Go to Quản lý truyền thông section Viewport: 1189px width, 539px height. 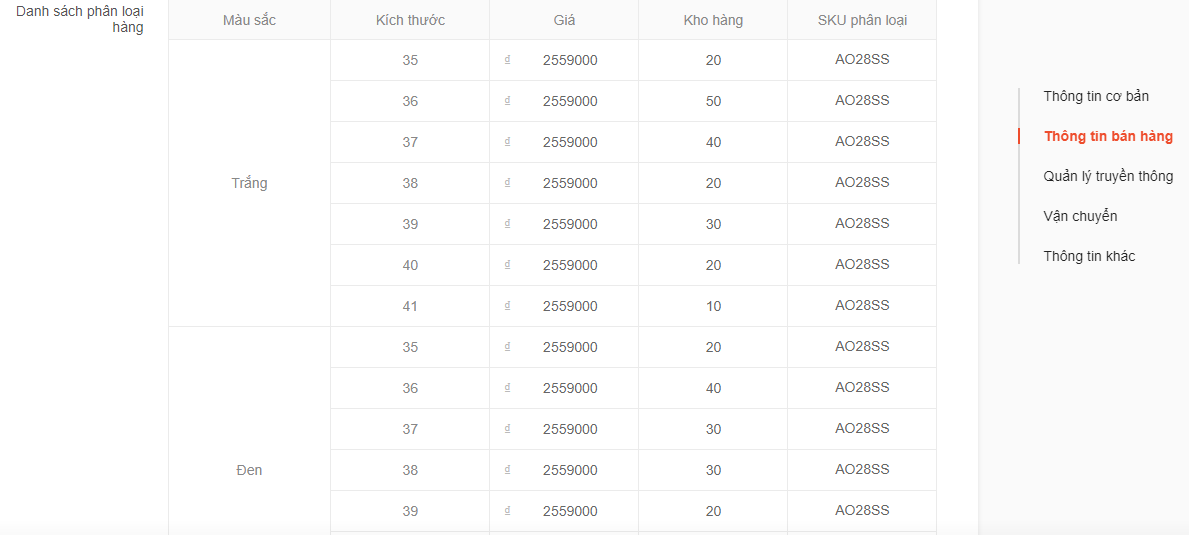tap(1108, 176)
